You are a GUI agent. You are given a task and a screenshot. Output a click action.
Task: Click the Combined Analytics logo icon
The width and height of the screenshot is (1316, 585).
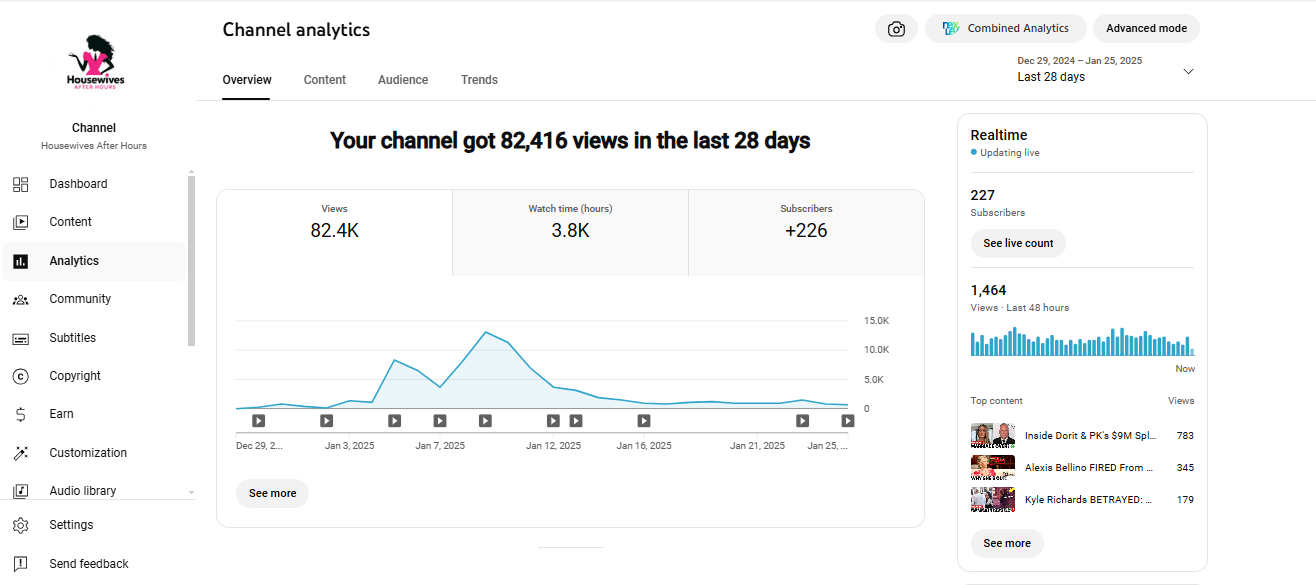click(x=951, y=28)
